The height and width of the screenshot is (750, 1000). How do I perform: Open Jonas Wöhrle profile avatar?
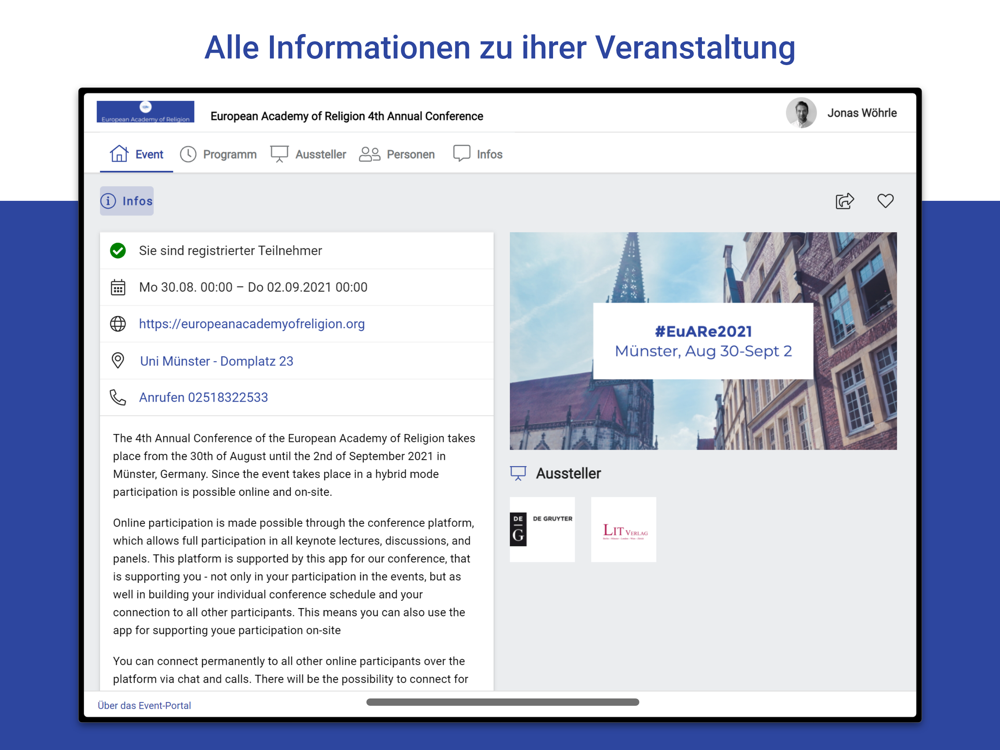pyautogui.click(x=801, y=114)
